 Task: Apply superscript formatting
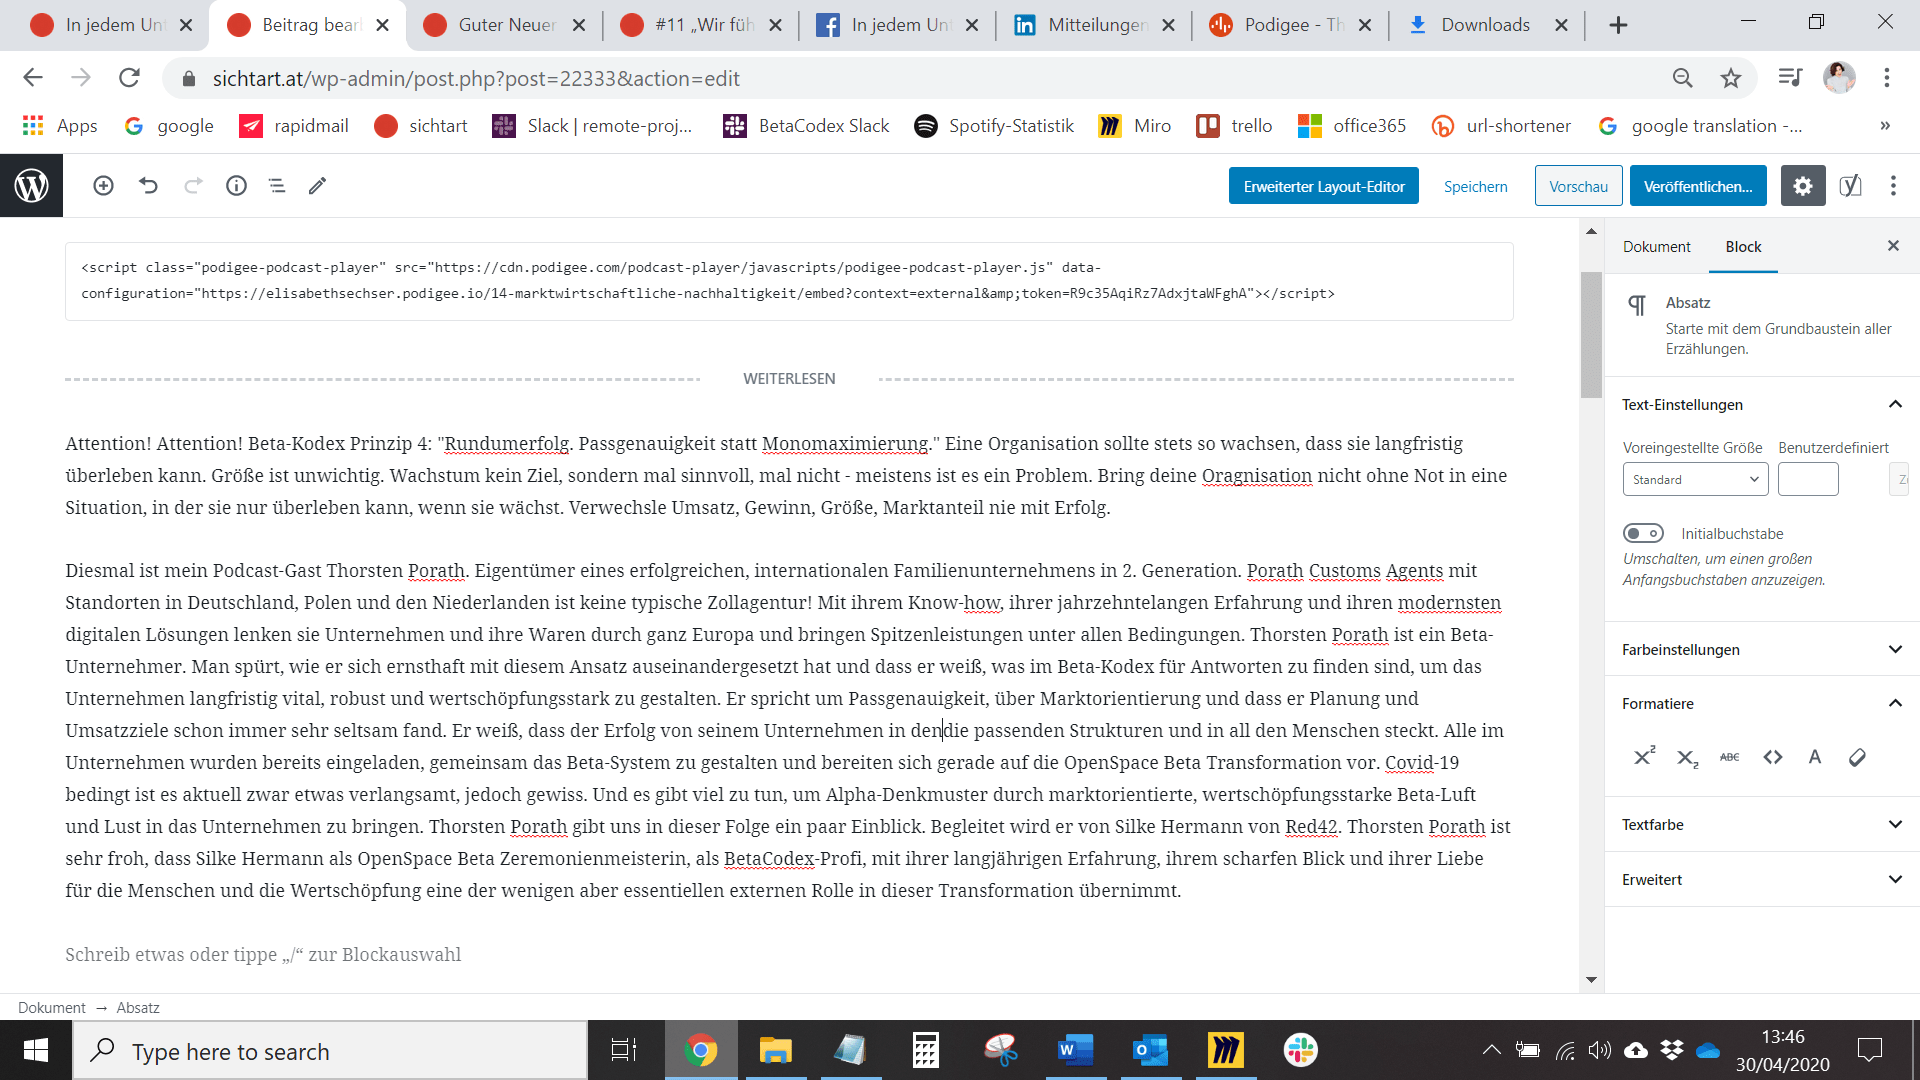(1645, 756)
